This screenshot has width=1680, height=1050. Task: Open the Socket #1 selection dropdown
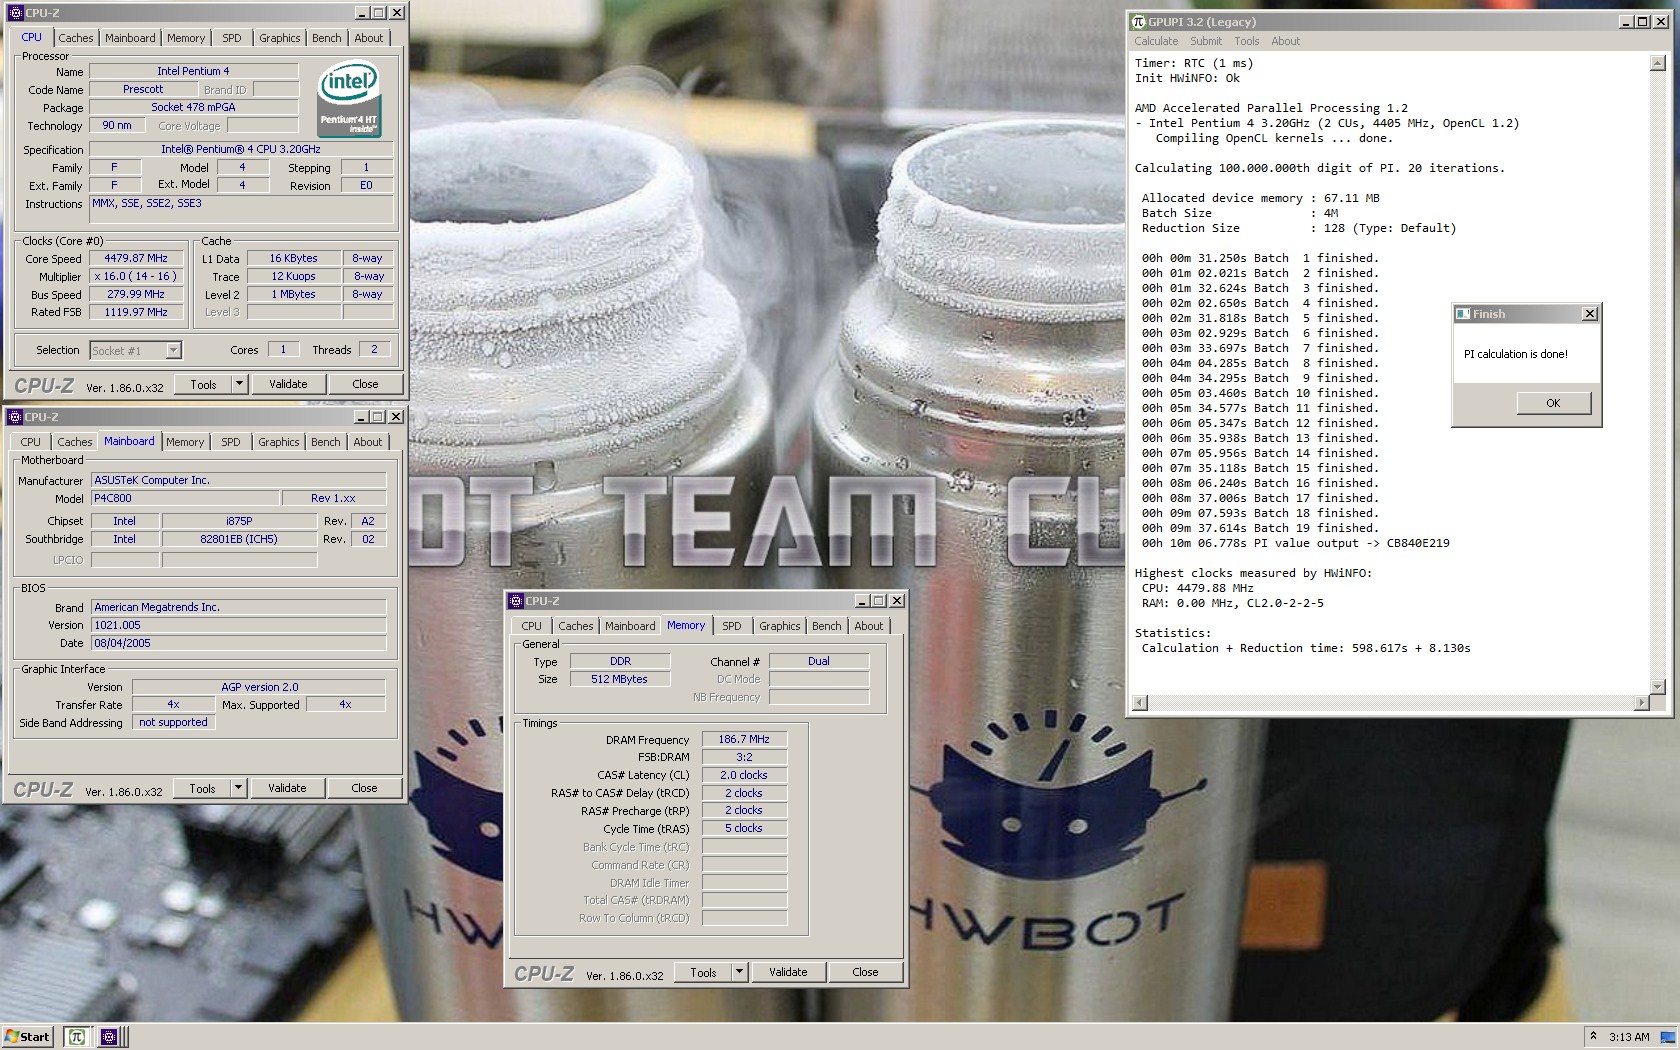click(173, 350)
